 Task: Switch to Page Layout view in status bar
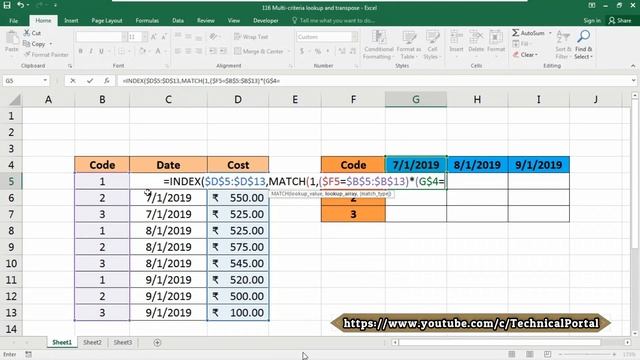529,354
